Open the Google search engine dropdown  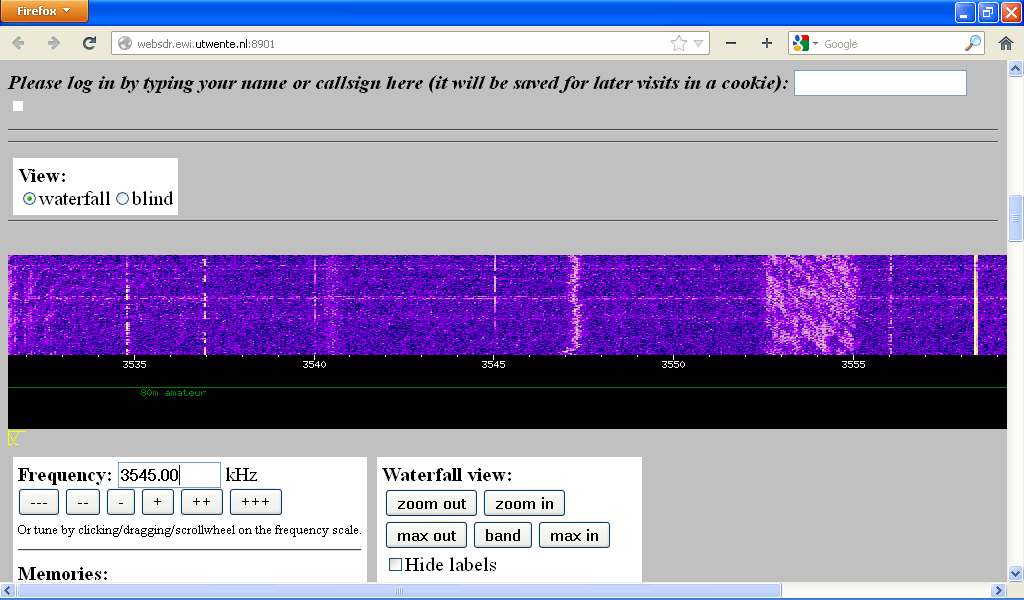pos(805,44)
